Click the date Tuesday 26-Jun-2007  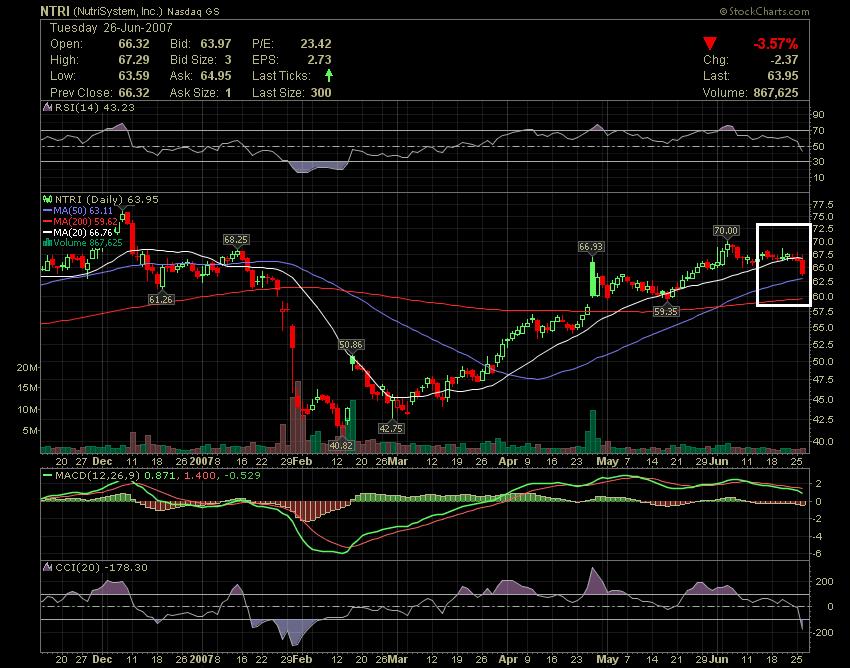[111, 28]
